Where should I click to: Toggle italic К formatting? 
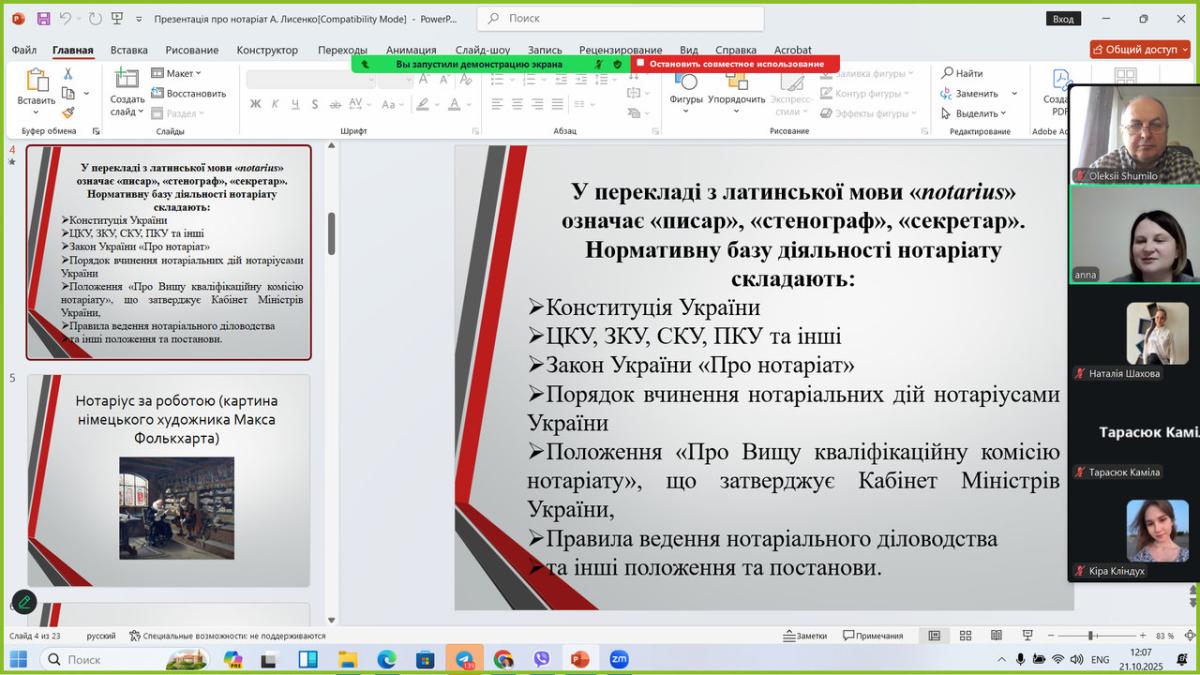tap(275, 104)
